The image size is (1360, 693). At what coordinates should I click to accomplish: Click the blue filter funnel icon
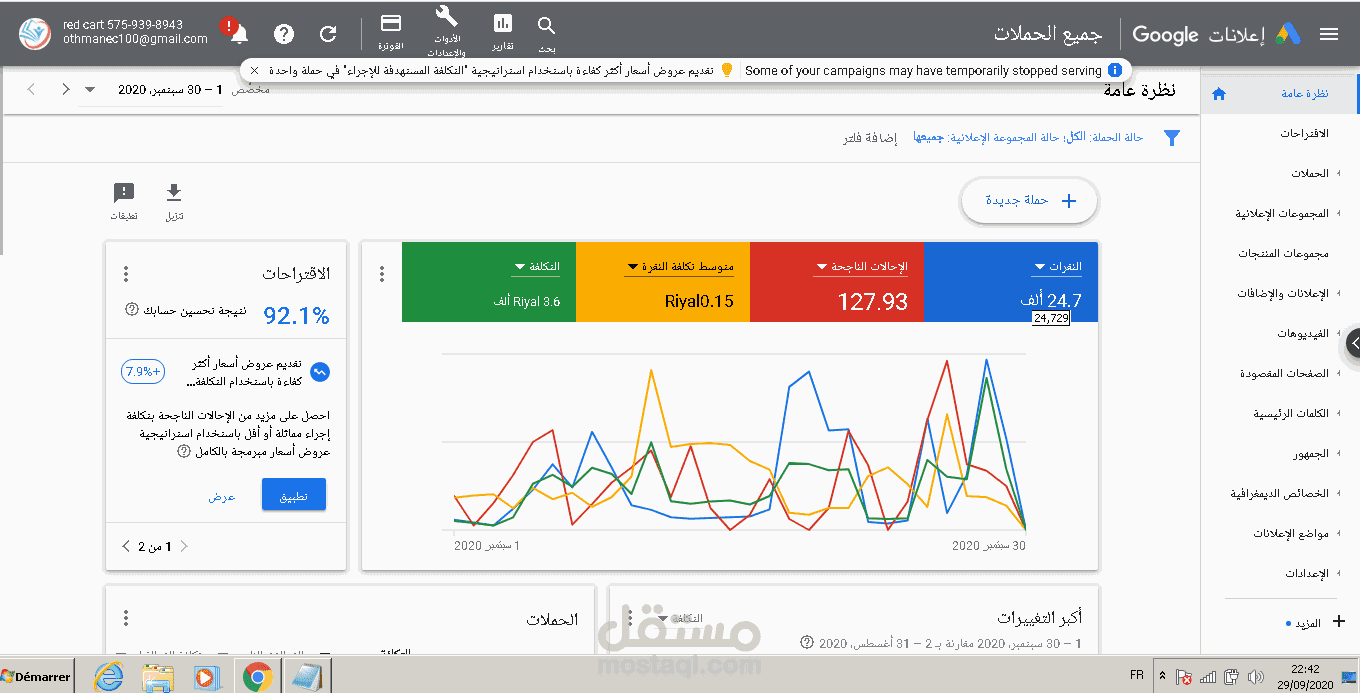1171,138
